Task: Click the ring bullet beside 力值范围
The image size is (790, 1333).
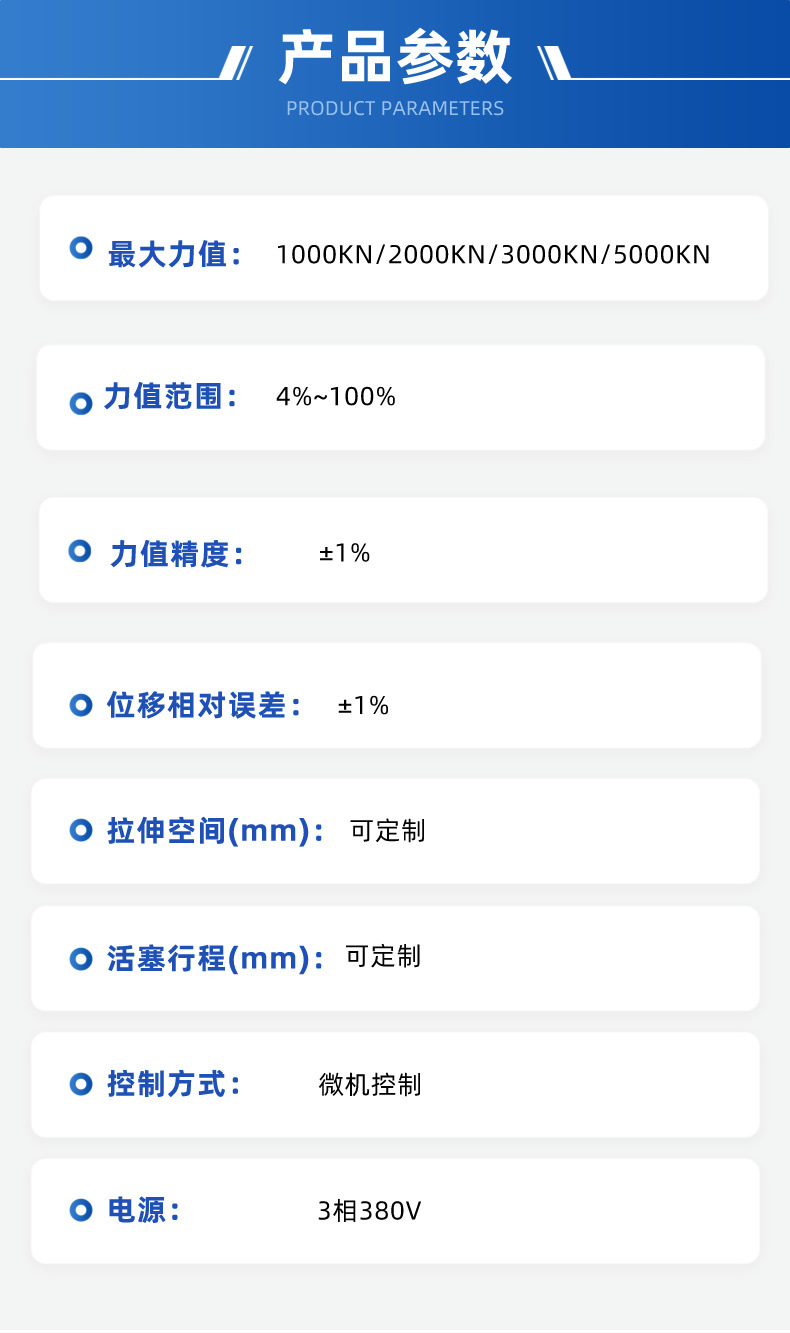Action: pyautogui.click(x=81, y=404)
